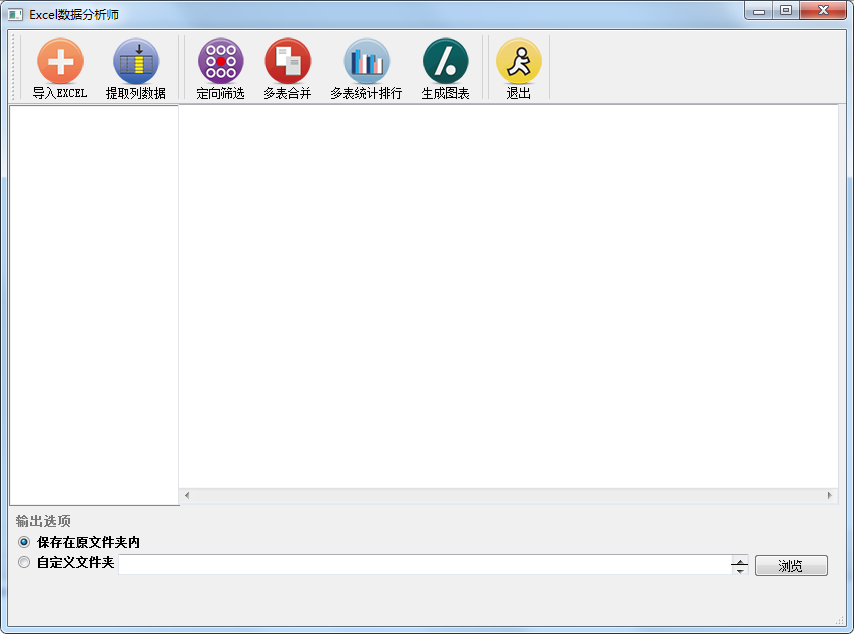Choose the 自定义文件夹 radio option

pos(24,562)
